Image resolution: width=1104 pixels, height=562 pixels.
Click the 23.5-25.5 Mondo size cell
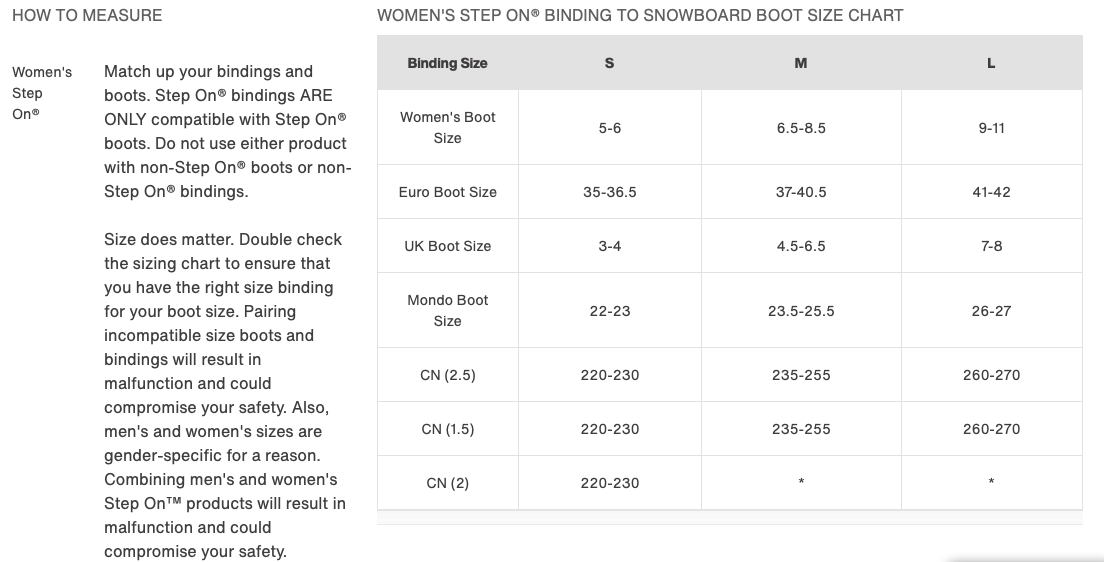[801, 311]
